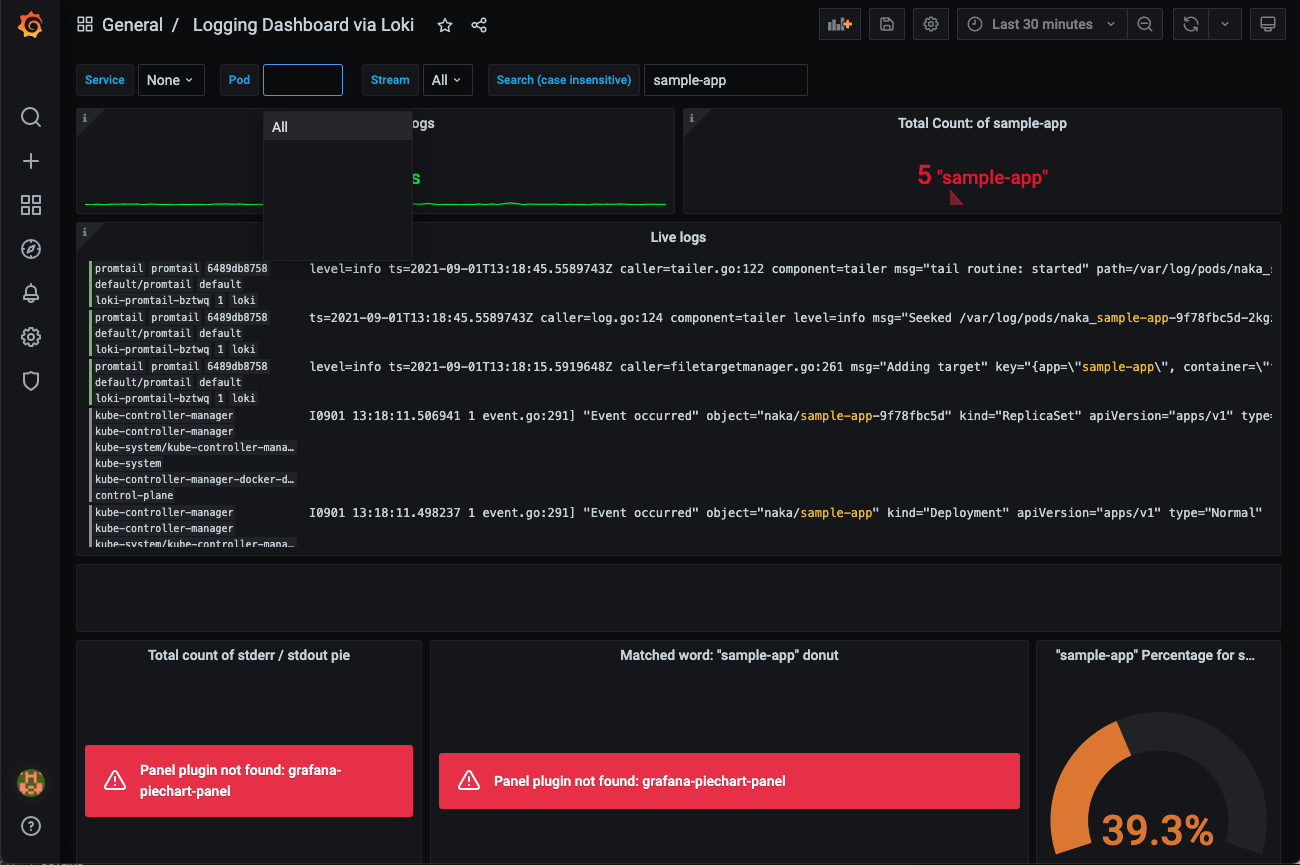
Task: Expand the log line starting ts=2021-09-01T13:18:45 caller=log.go:124
Action: coord(790,318)
